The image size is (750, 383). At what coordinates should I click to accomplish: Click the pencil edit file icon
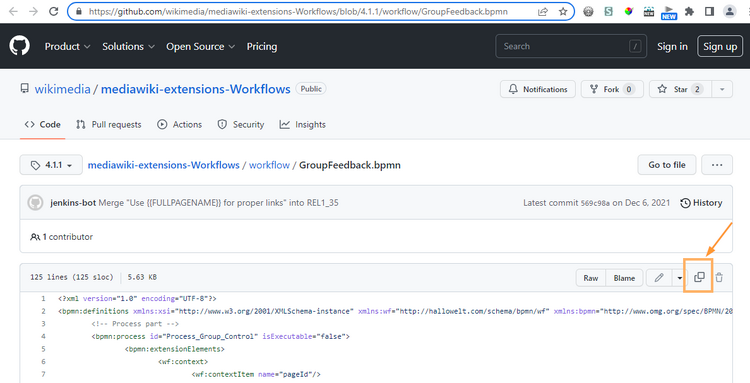pos(659,277)
